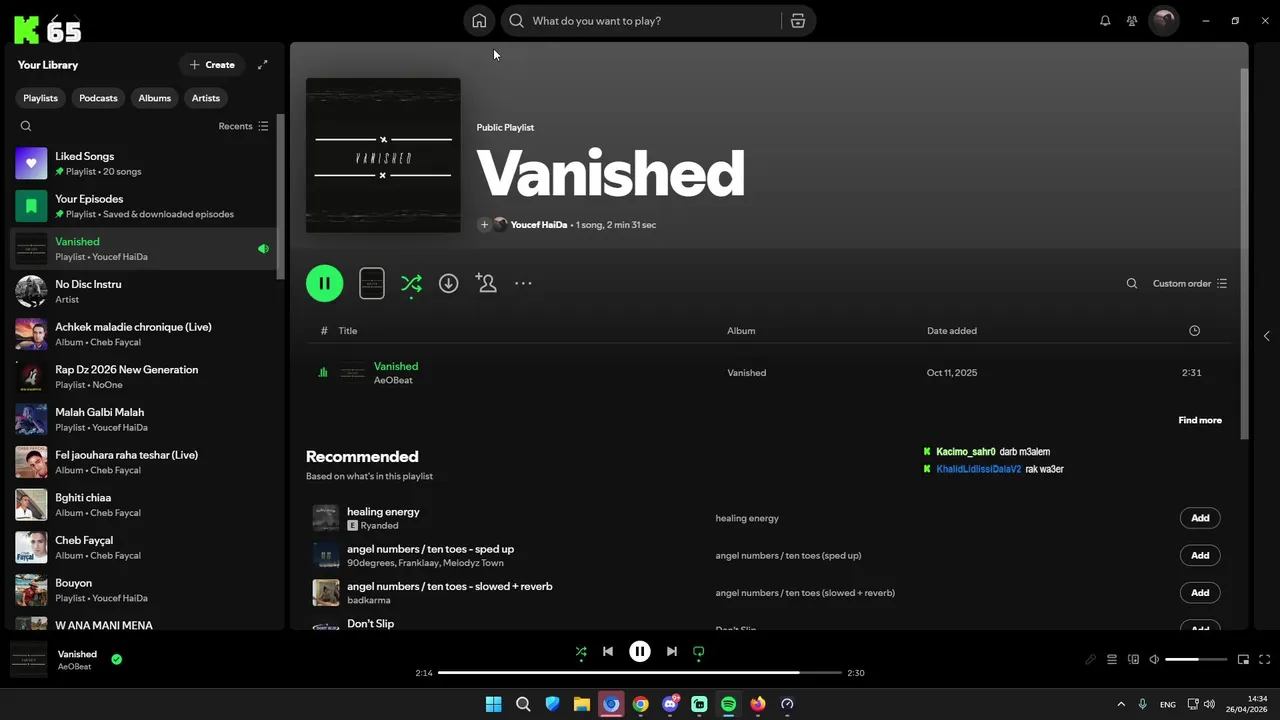Image resolution: width=1280 pixels, height=720 pixels.
Task: Pause playback with the large green button
Action: [325, 284]
